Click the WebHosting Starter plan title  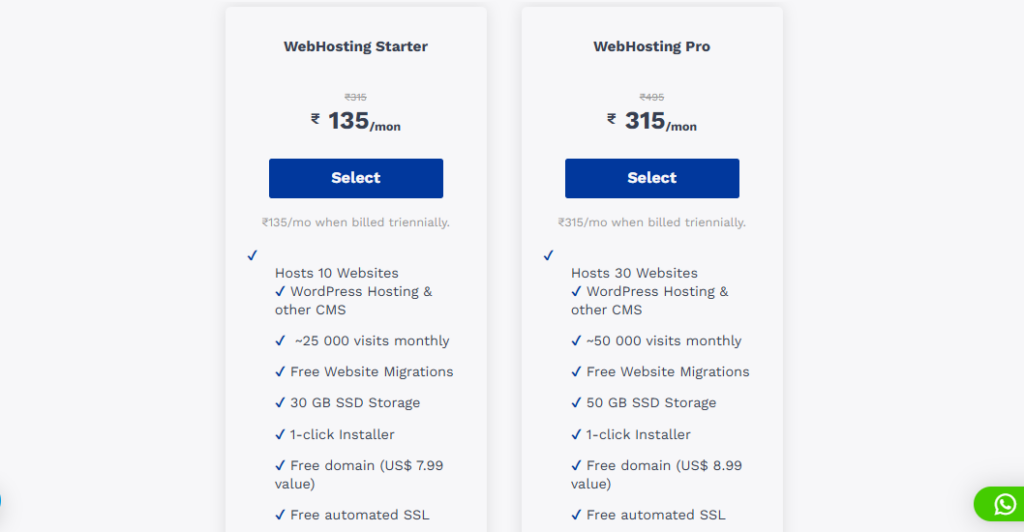click(356, 46)
